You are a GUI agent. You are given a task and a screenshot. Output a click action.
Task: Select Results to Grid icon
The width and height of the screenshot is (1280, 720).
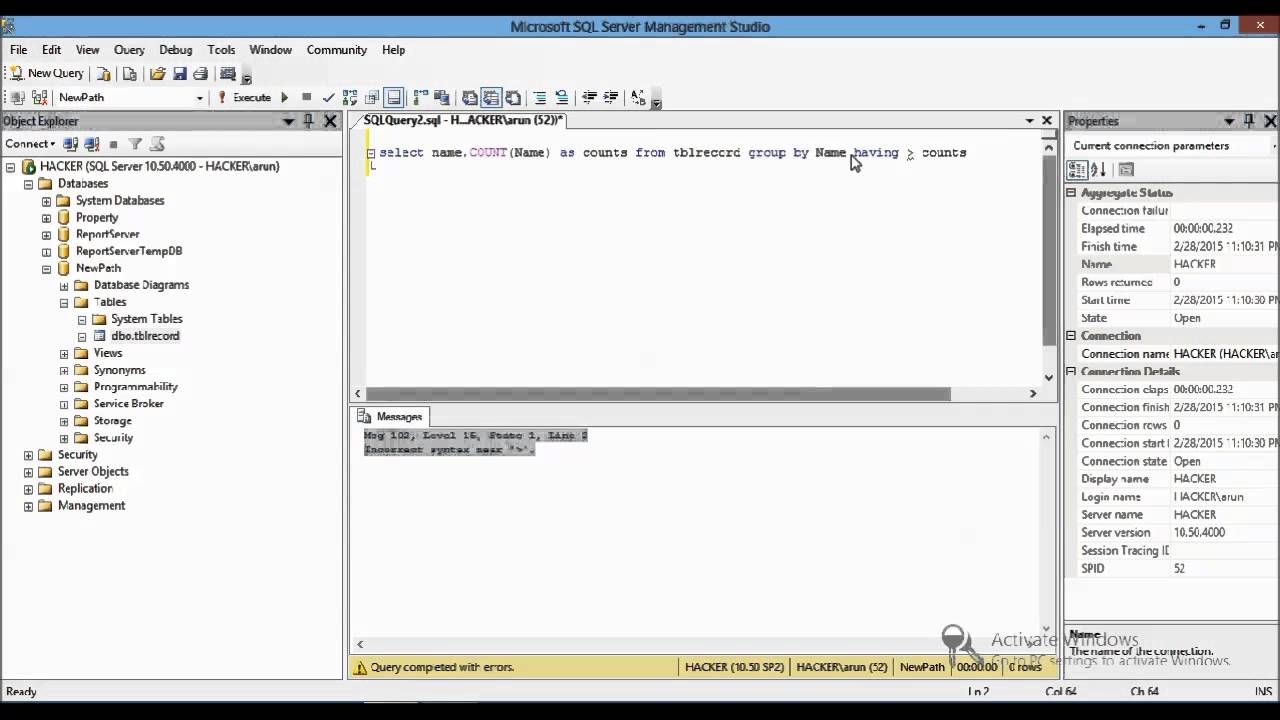click(x=491, y=97)
